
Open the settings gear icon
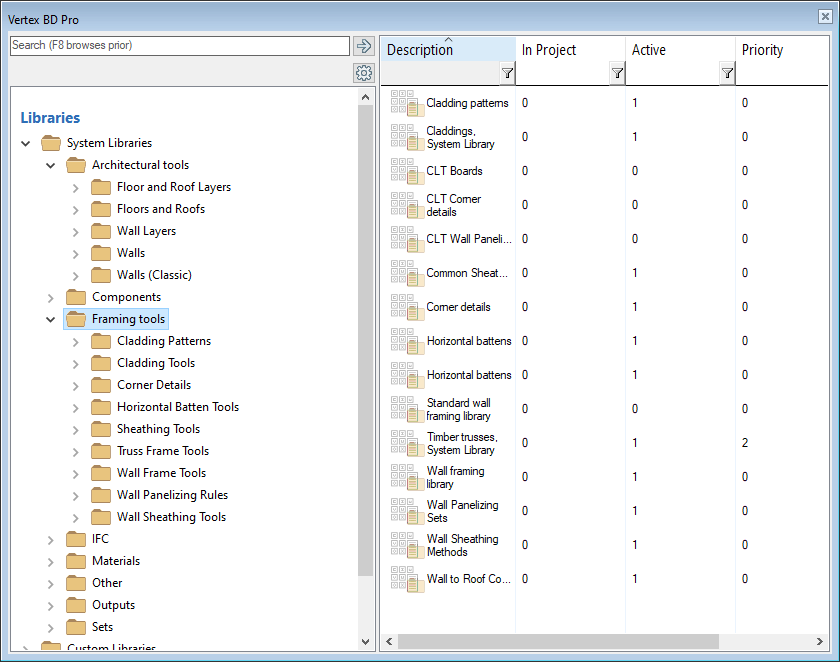click(x=363, y=73)
